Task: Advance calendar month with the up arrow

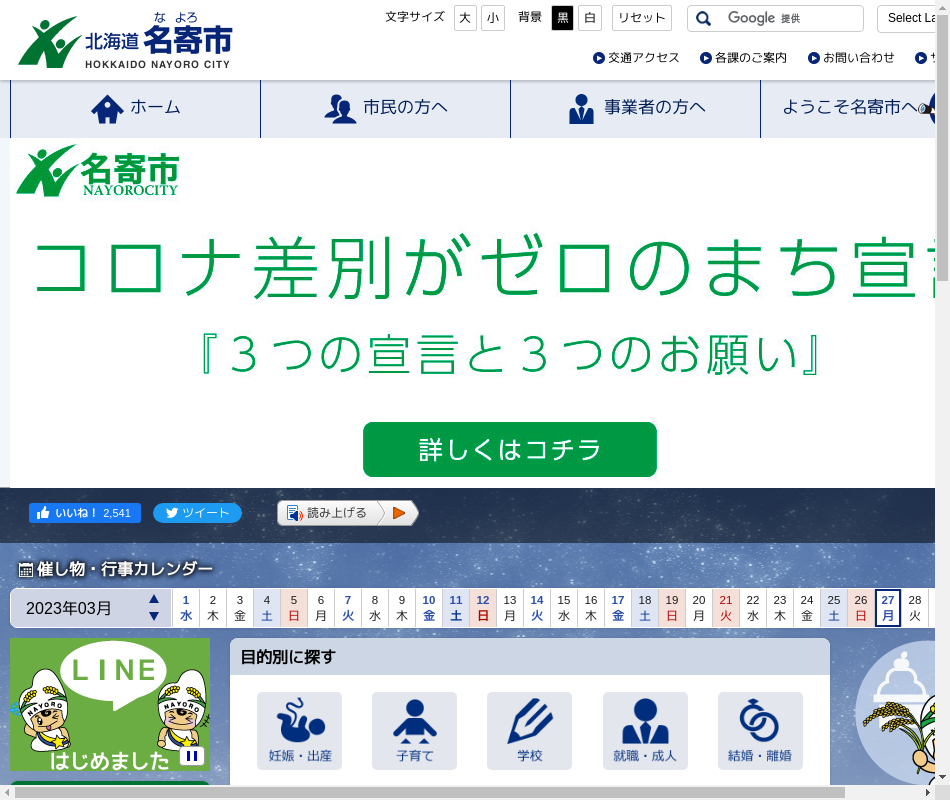Action: click(154, 600)
